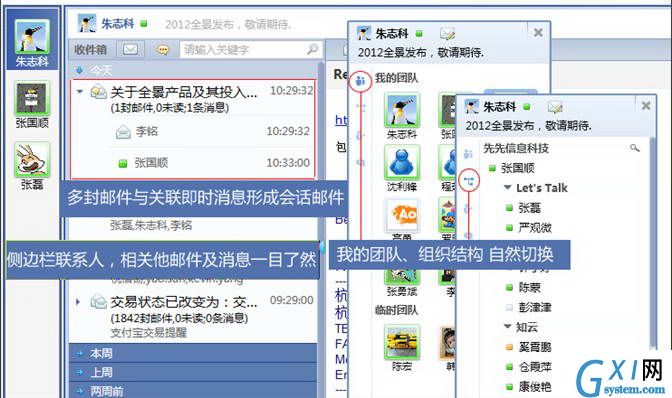
Task: Open 陈宏 thumbnail under 临时团队
Action: point(402,342)
